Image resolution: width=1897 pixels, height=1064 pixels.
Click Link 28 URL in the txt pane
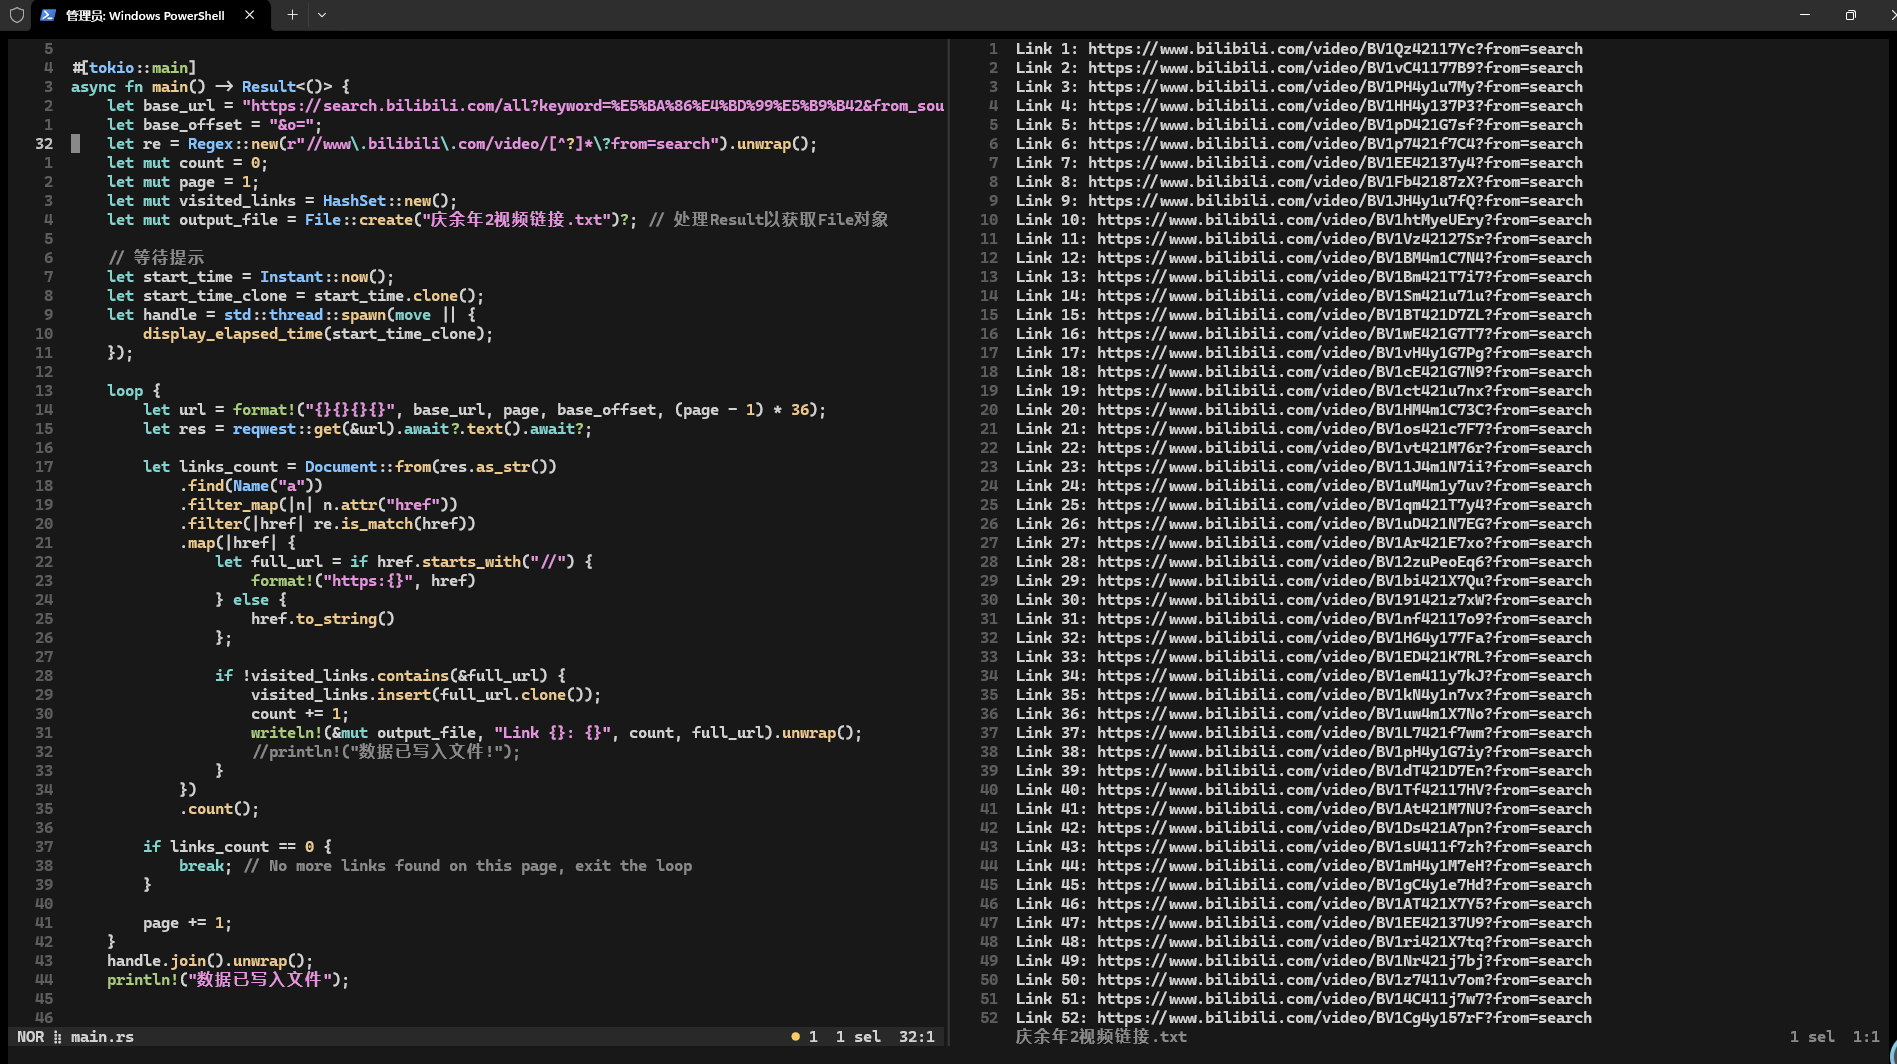click(x=1344, y=562)
